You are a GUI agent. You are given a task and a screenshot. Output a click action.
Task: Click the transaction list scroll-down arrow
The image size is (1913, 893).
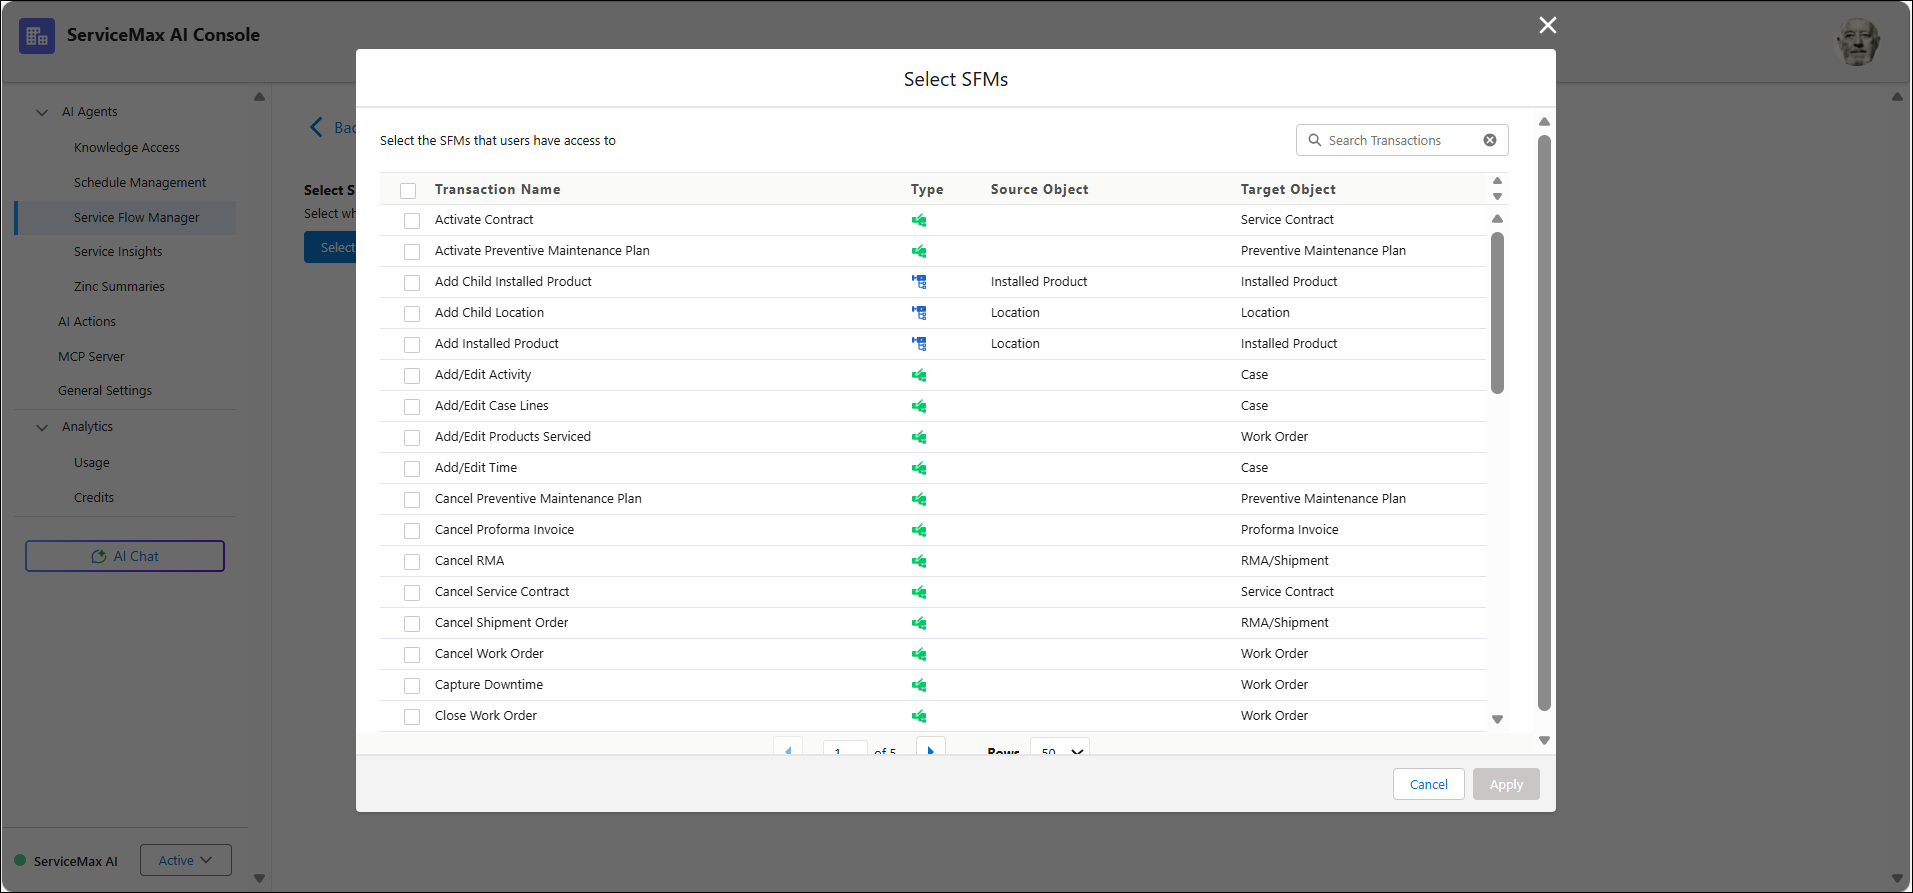click(x=1497, y=719)
